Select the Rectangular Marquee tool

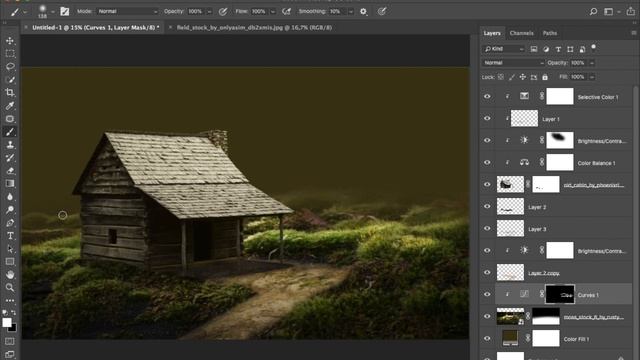(10, 54)
